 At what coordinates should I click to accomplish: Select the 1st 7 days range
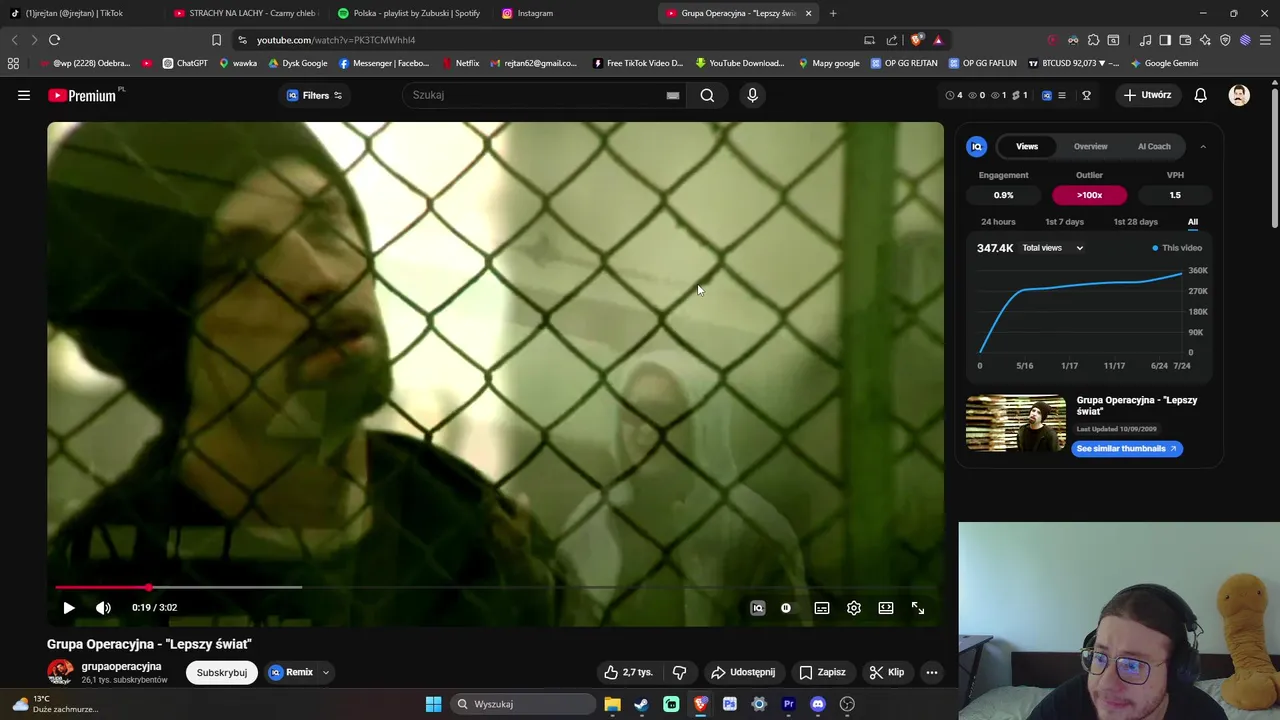(1064, 222)
